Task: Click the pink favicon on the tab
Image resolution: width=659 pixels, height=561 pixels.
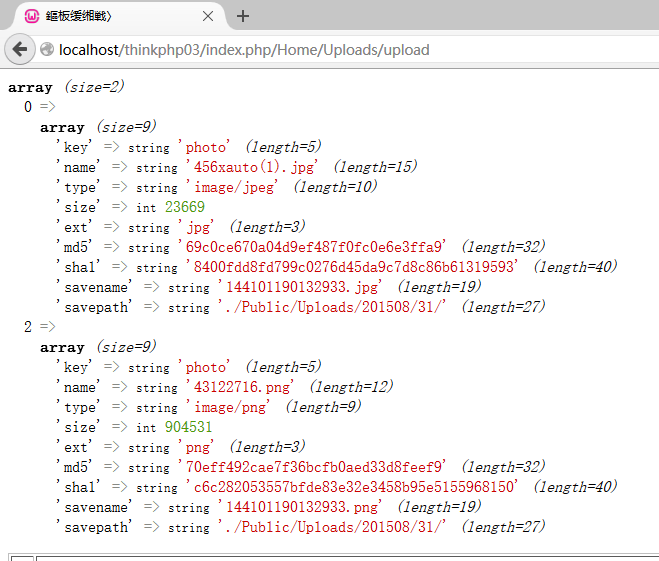Action: pyautogui.click(x=32, y=16)
